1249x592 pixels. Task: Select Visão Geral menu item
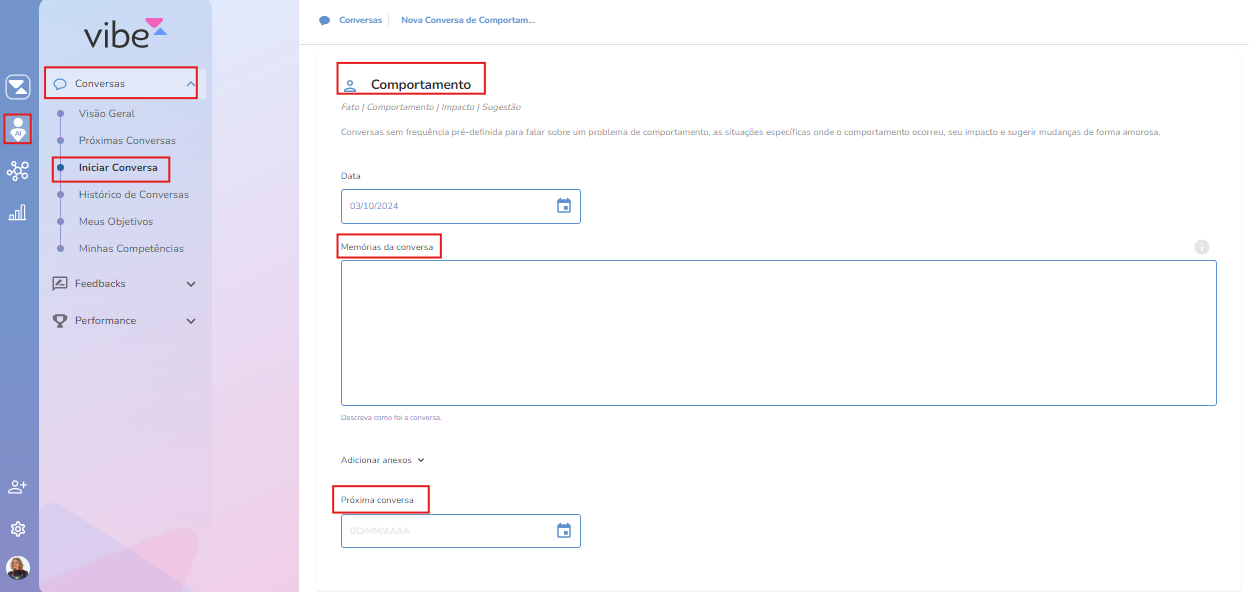pos(107,114)
